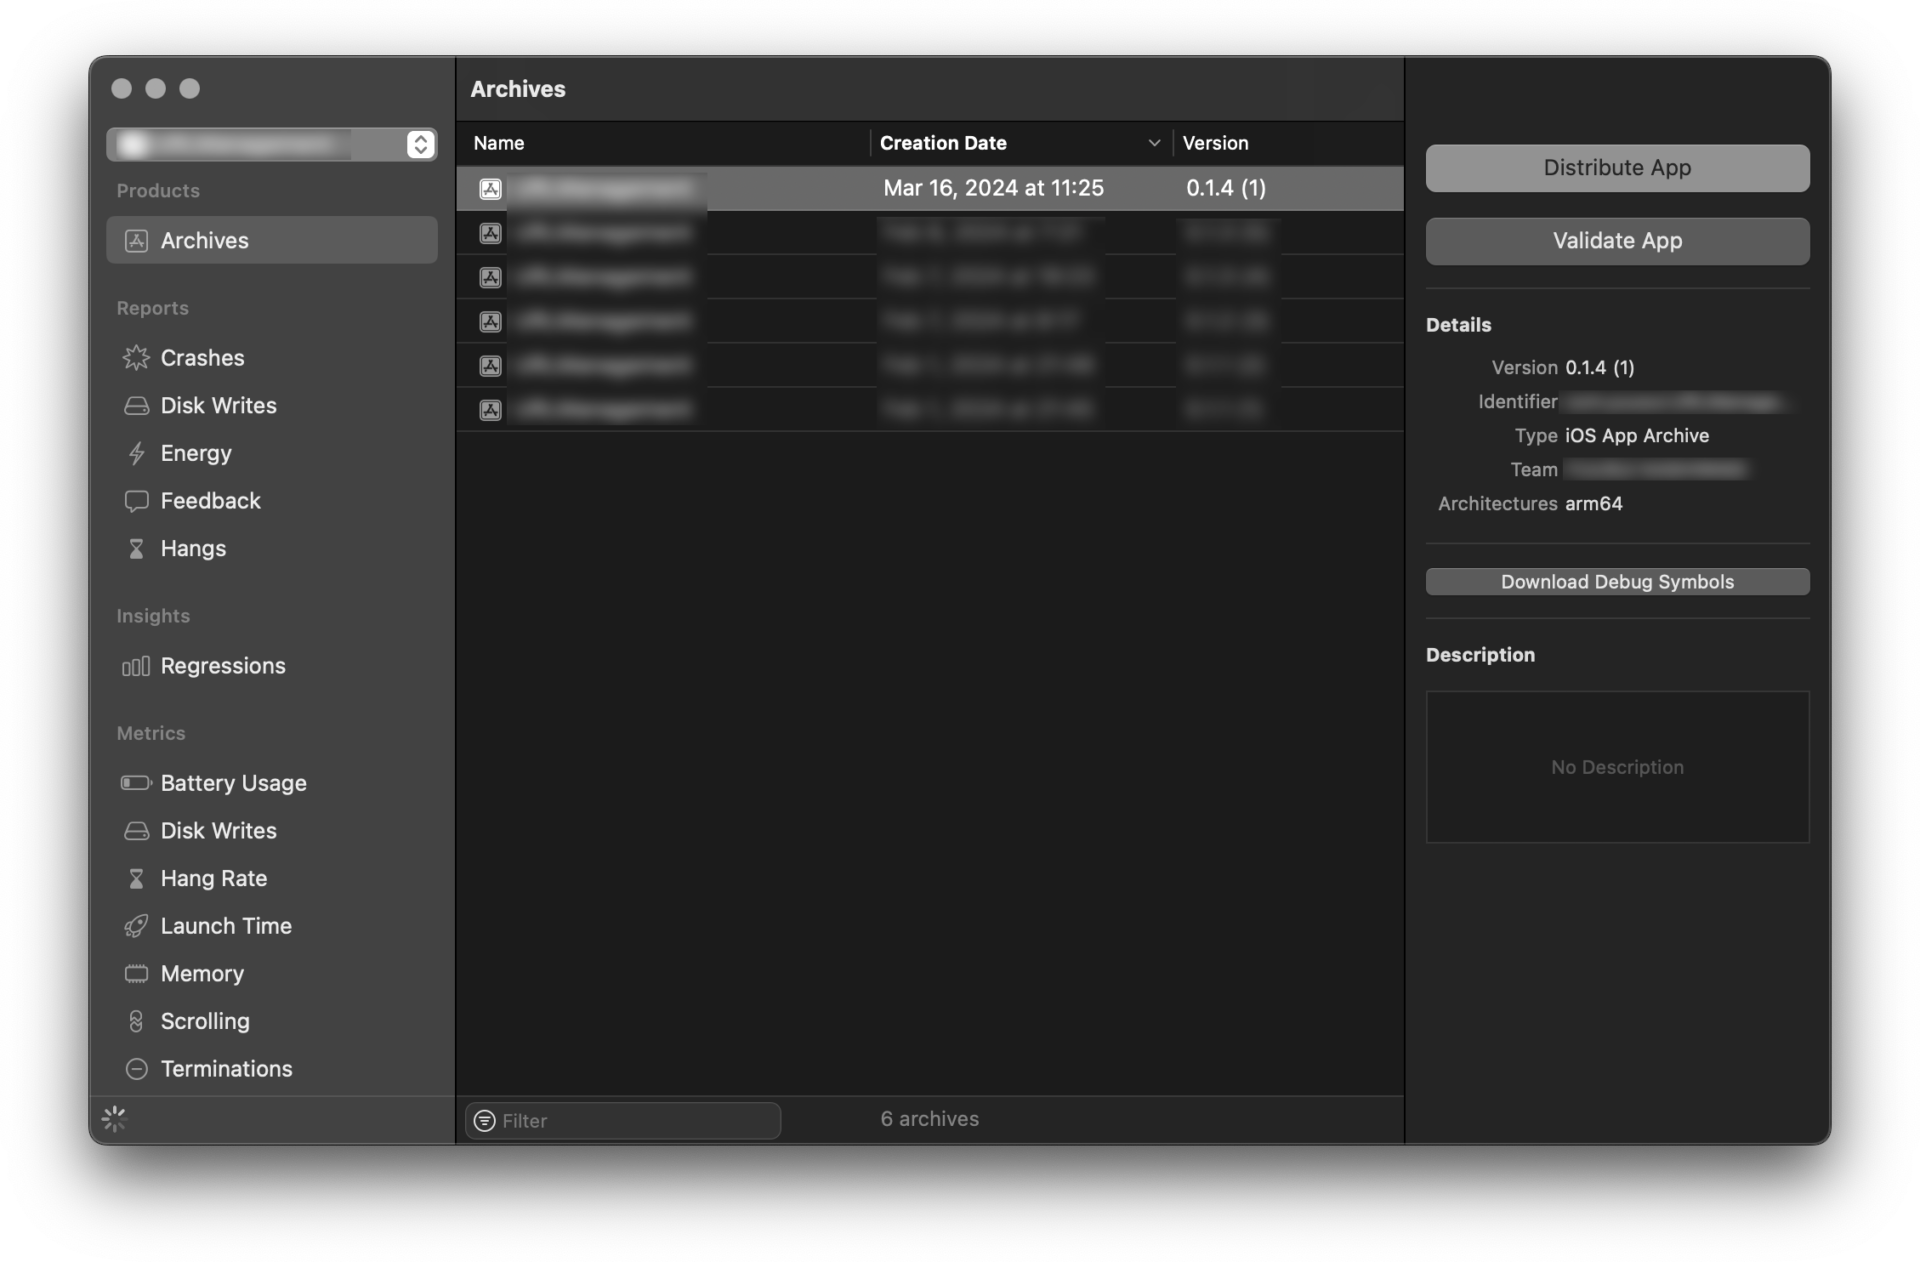Click the Terminations minus-circle icon
1920x1262 pixels.
(136, 1069)
